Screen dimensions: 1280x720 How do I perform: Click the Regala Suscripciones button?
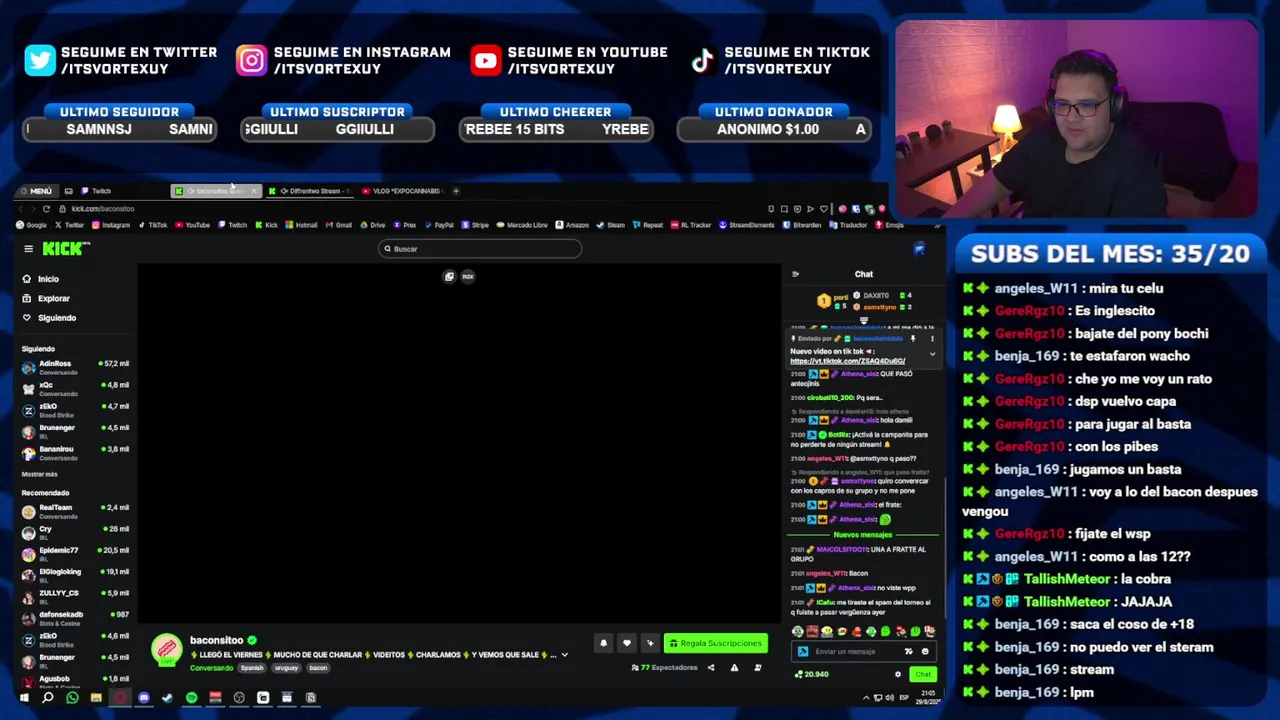tap(717, 643)
